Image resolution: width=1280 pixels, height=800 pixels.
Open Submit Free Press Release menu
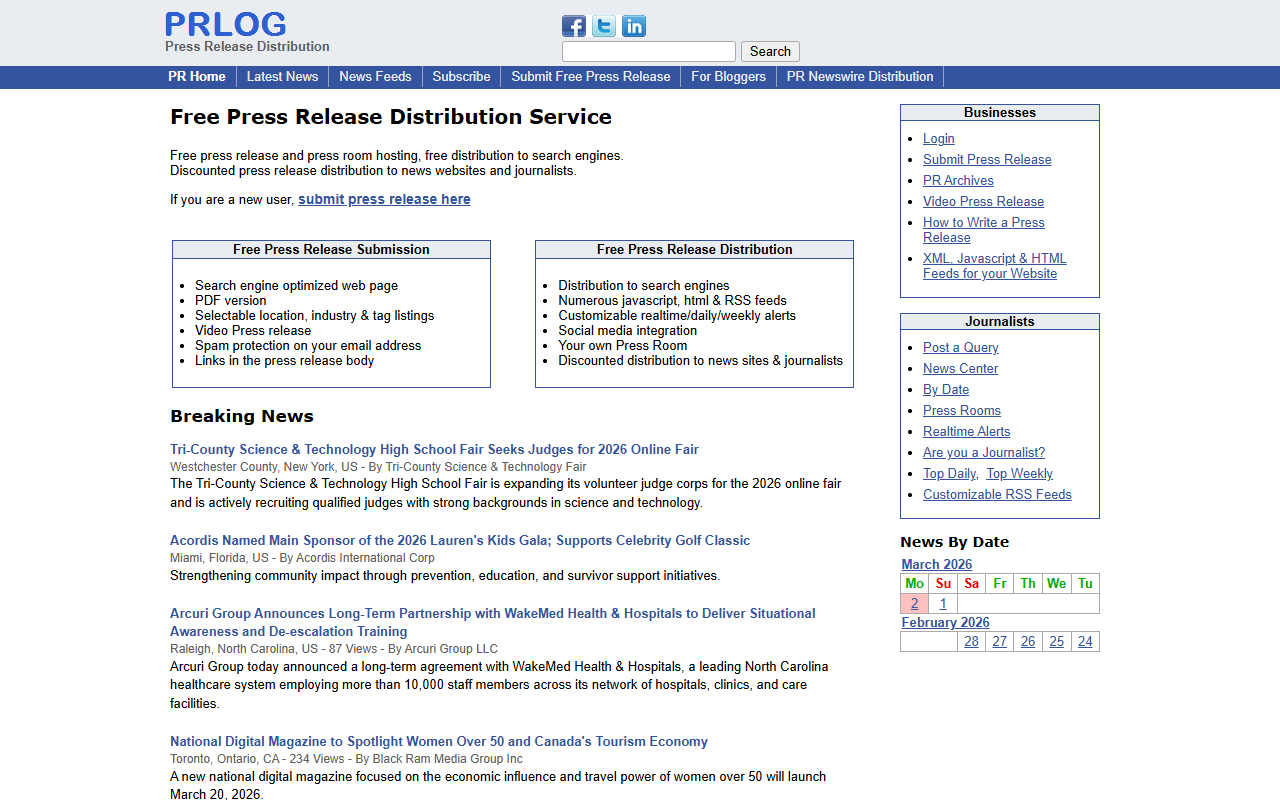coord(591,76)
